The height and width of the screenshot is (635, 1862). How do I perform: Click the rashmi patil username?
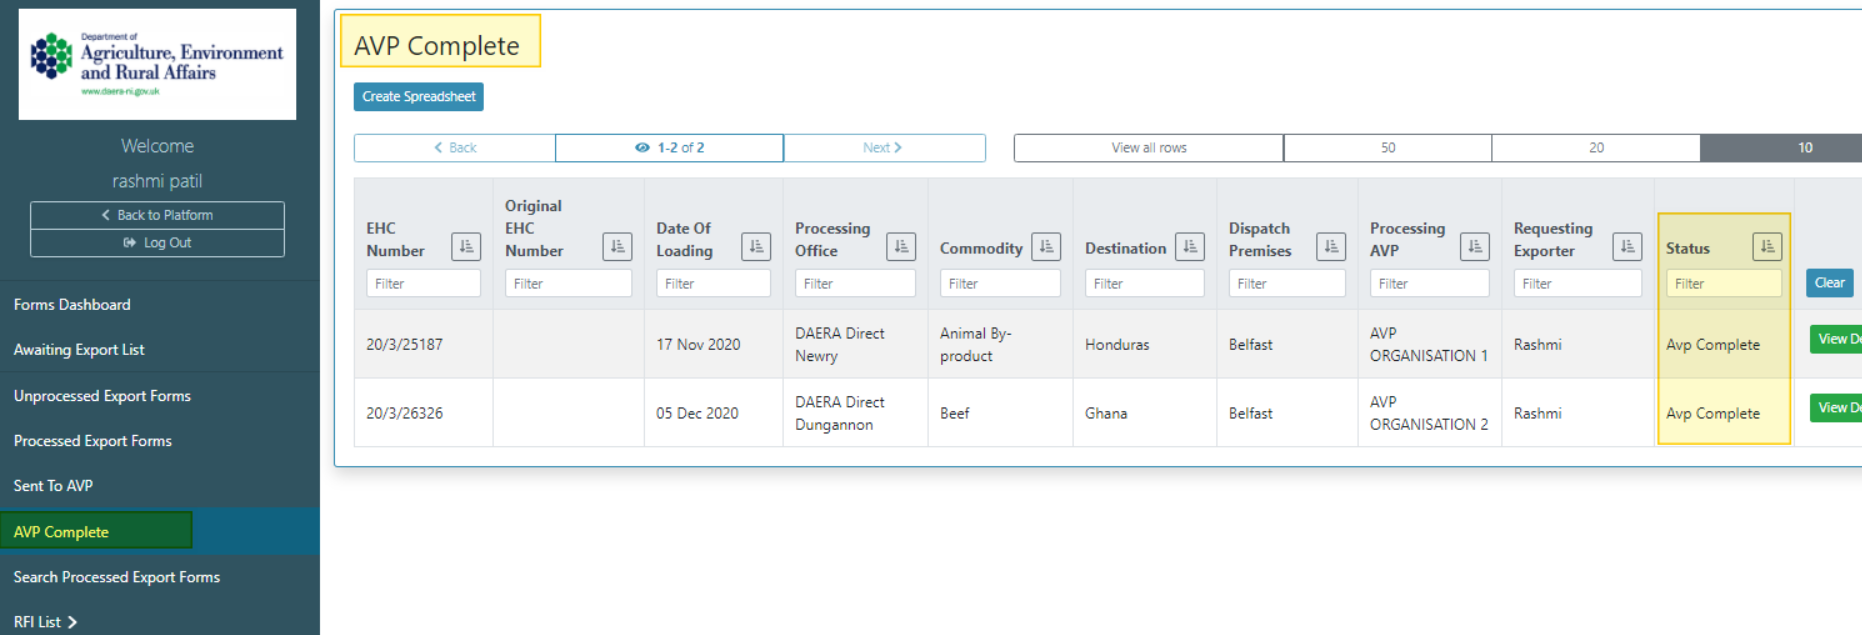click(157, 181)
